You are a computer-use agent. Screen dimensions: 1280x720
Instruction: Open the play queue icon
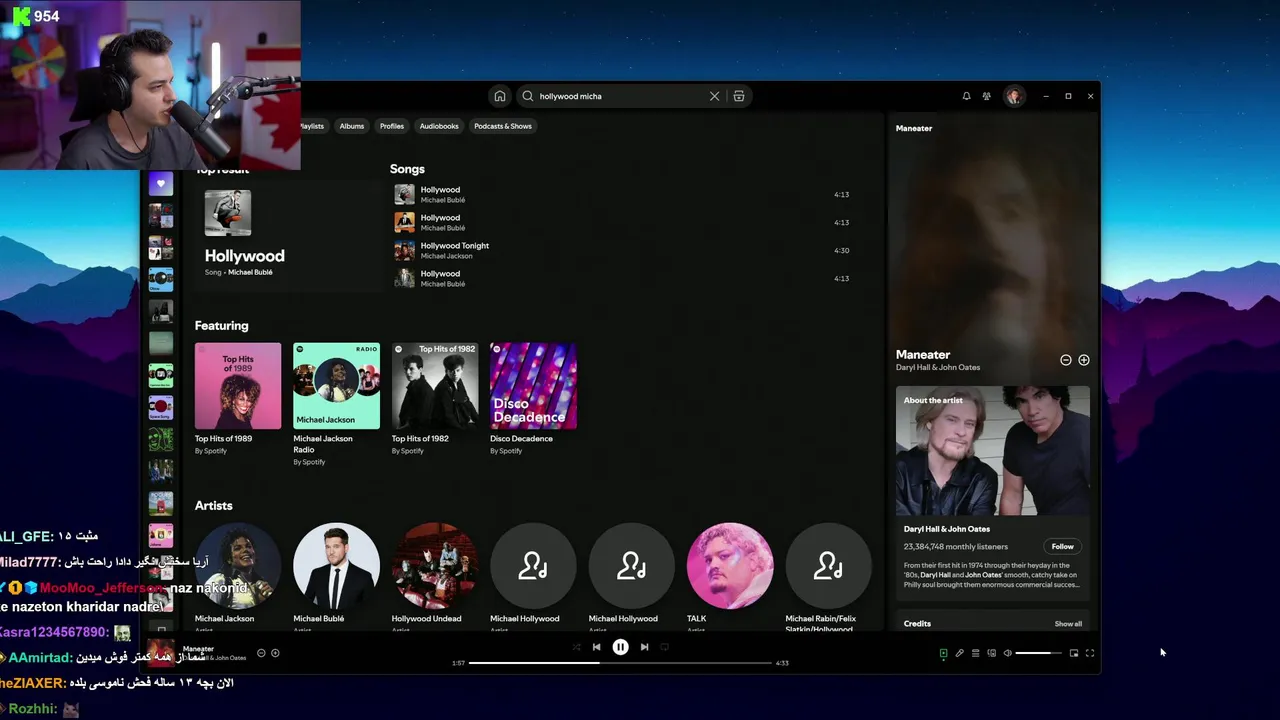click(x=975, y=653)
